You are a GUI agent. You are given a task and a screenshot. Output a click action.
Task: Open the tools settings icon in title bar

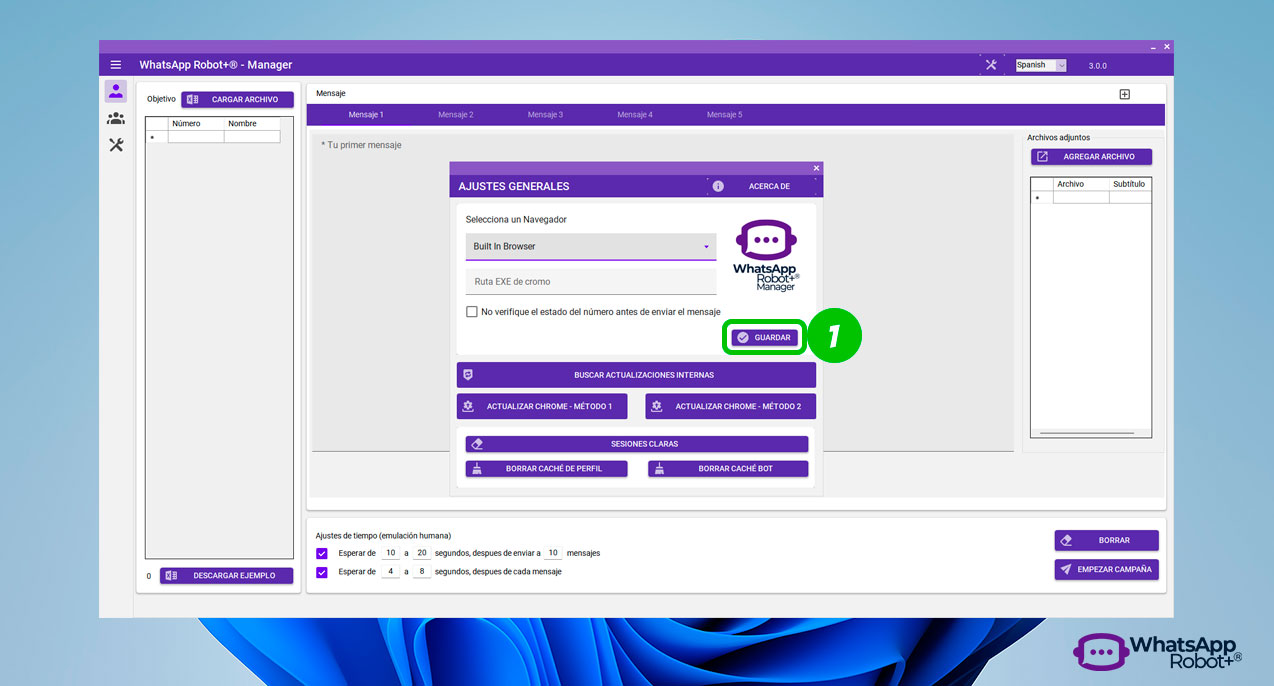[991, 65]
